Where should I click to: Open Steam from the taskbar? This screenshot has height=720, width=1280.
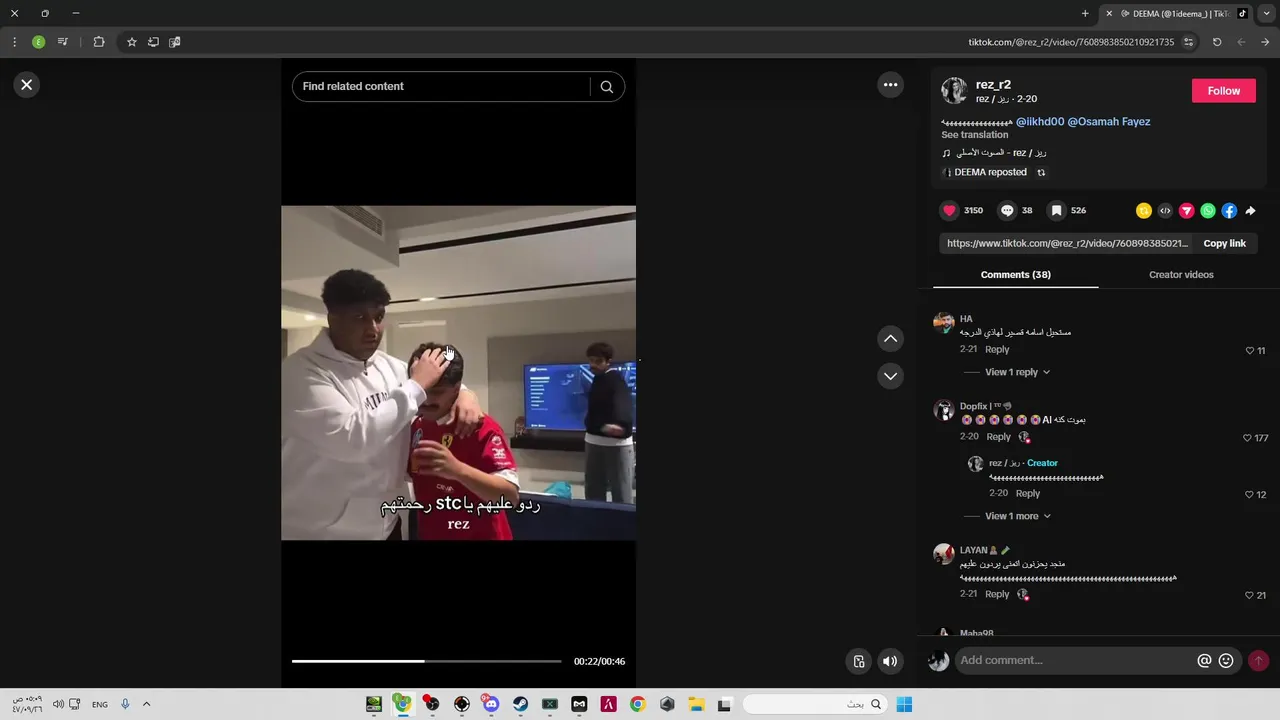(x=520, y=704)
